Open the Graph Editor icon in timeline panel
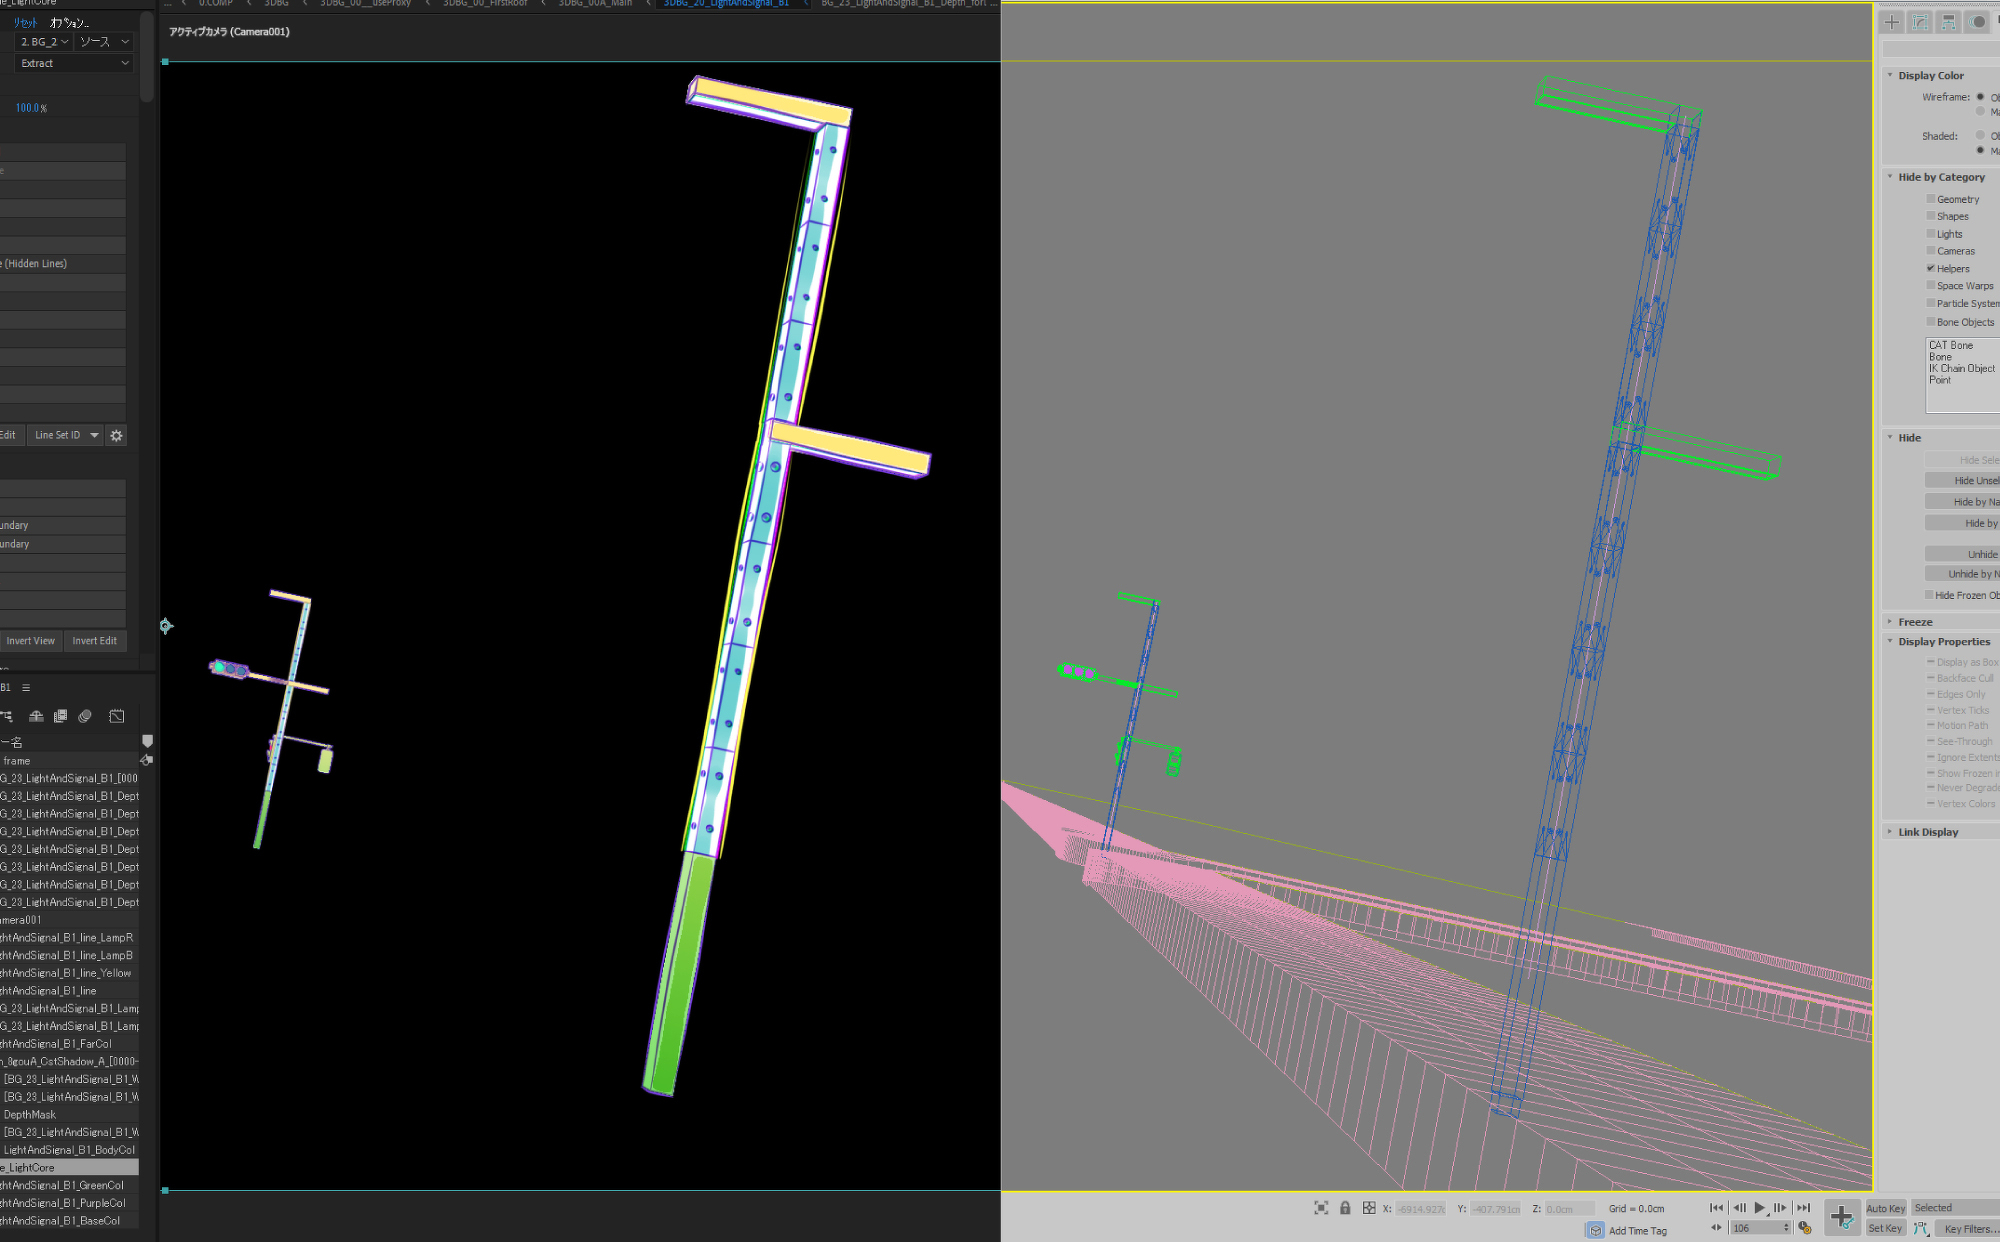This screenshot has width=2000, height=1242. (116, 716)
